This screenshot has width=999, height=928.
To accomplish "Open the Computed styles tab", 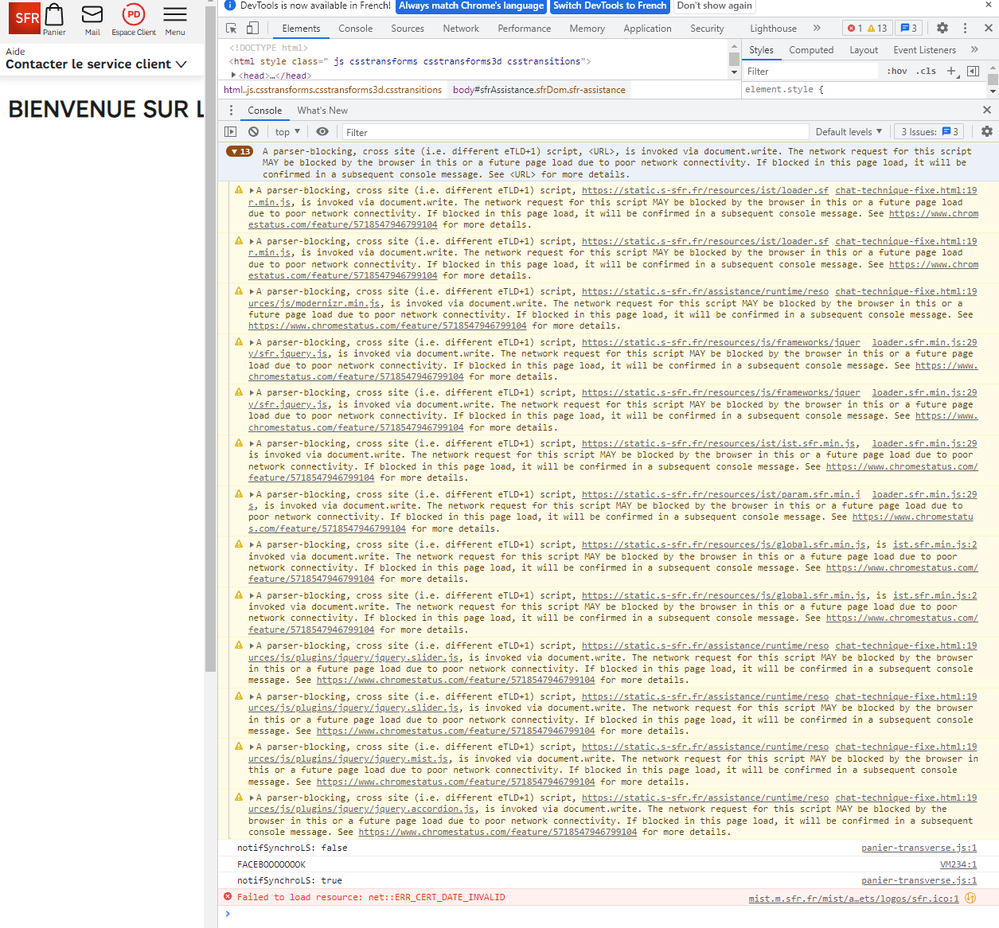I will 811,50.
